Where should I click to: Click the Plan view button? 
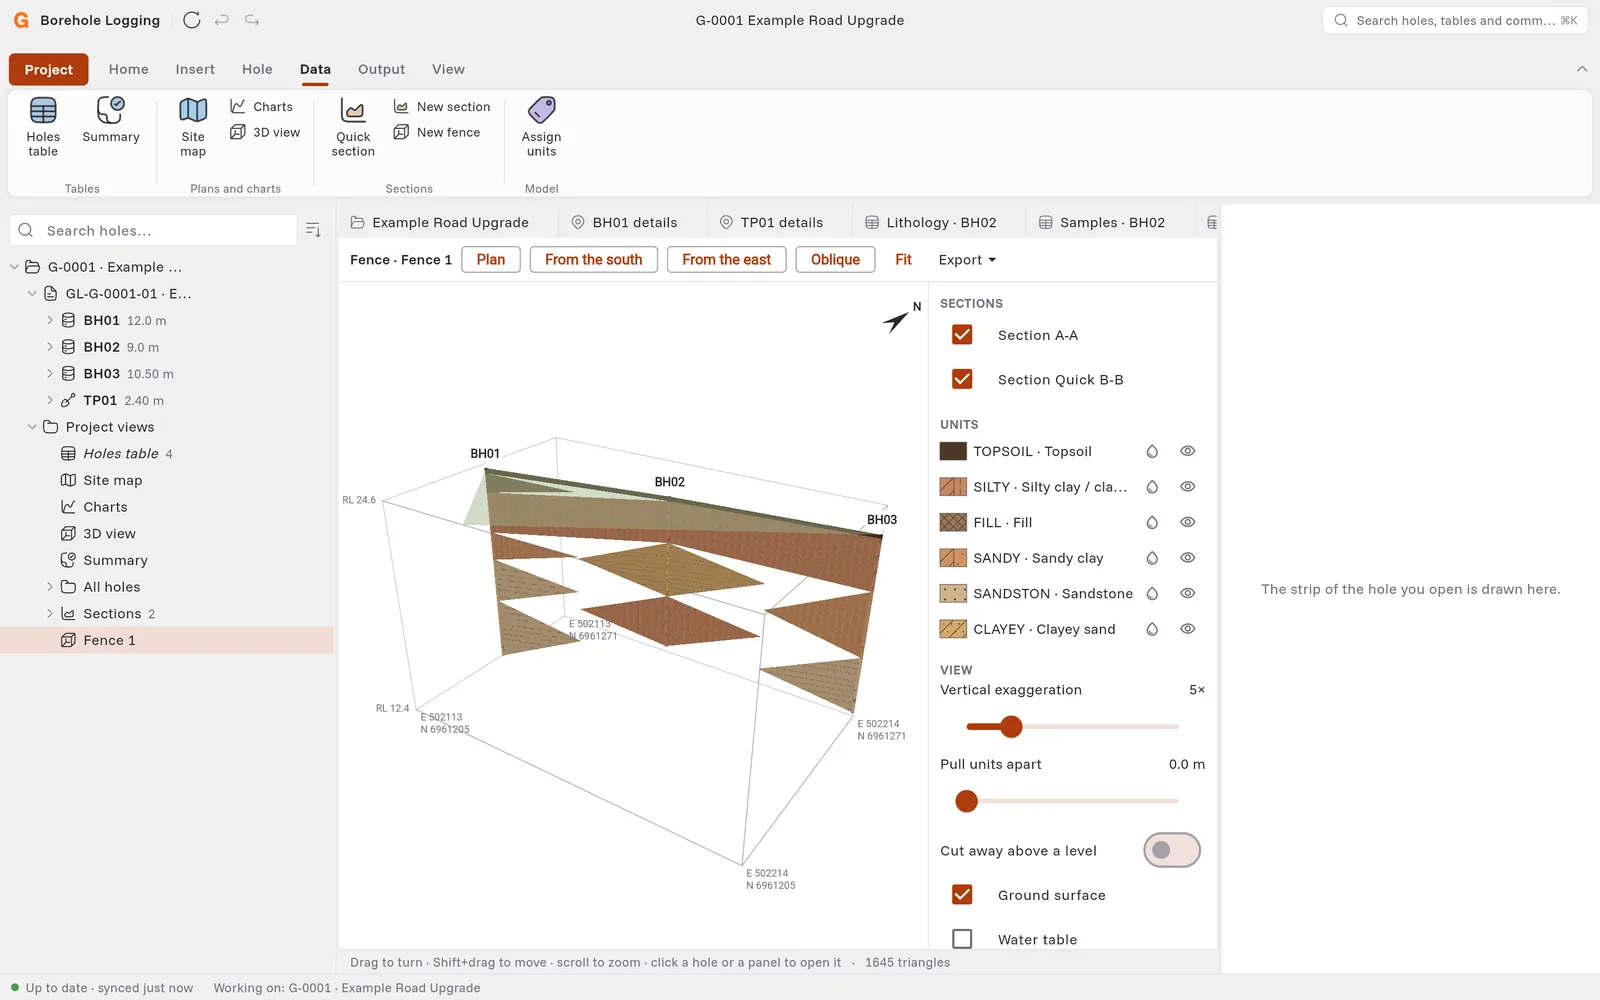click(491, 260)
